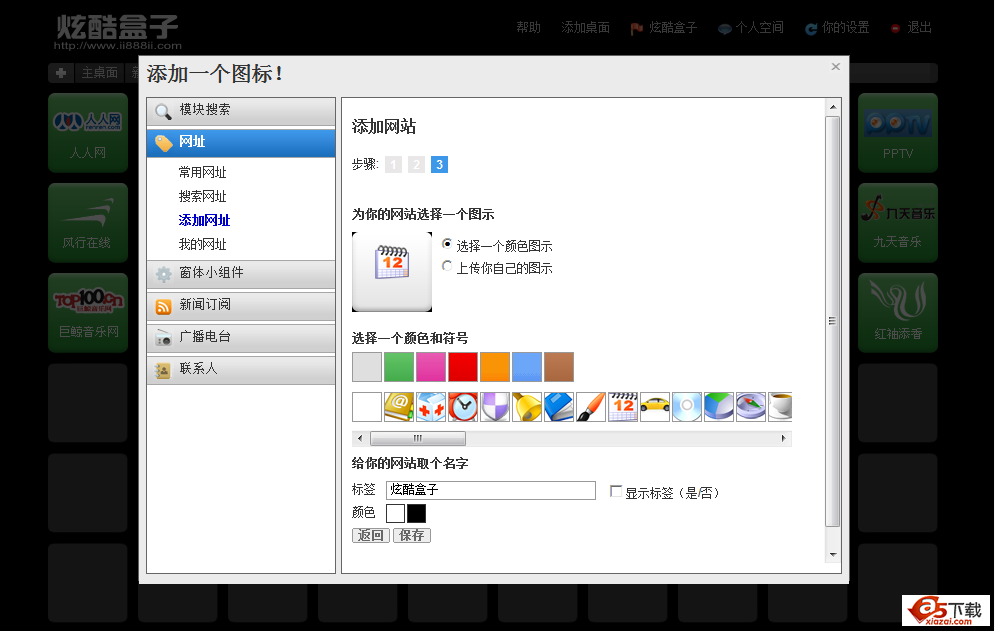Viewport: 995px width, 631px height.
Task: Go to step 2 of the wizard
Action: (416, 164)
